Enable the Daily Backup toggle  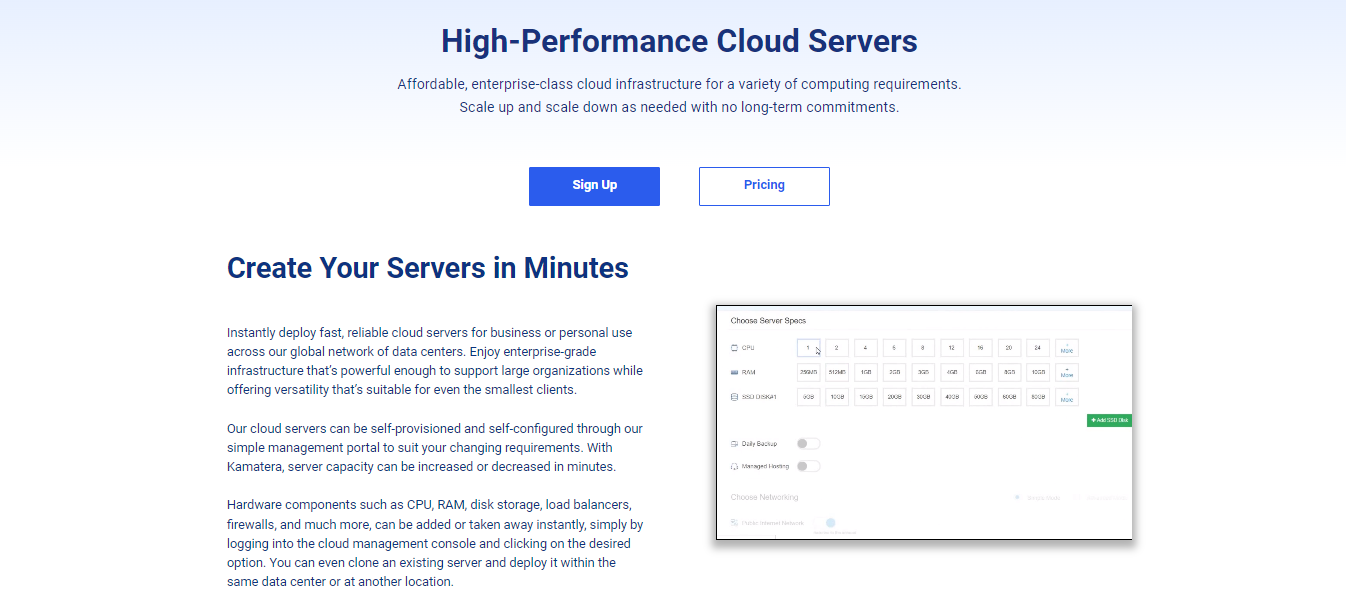click(808, 444)
